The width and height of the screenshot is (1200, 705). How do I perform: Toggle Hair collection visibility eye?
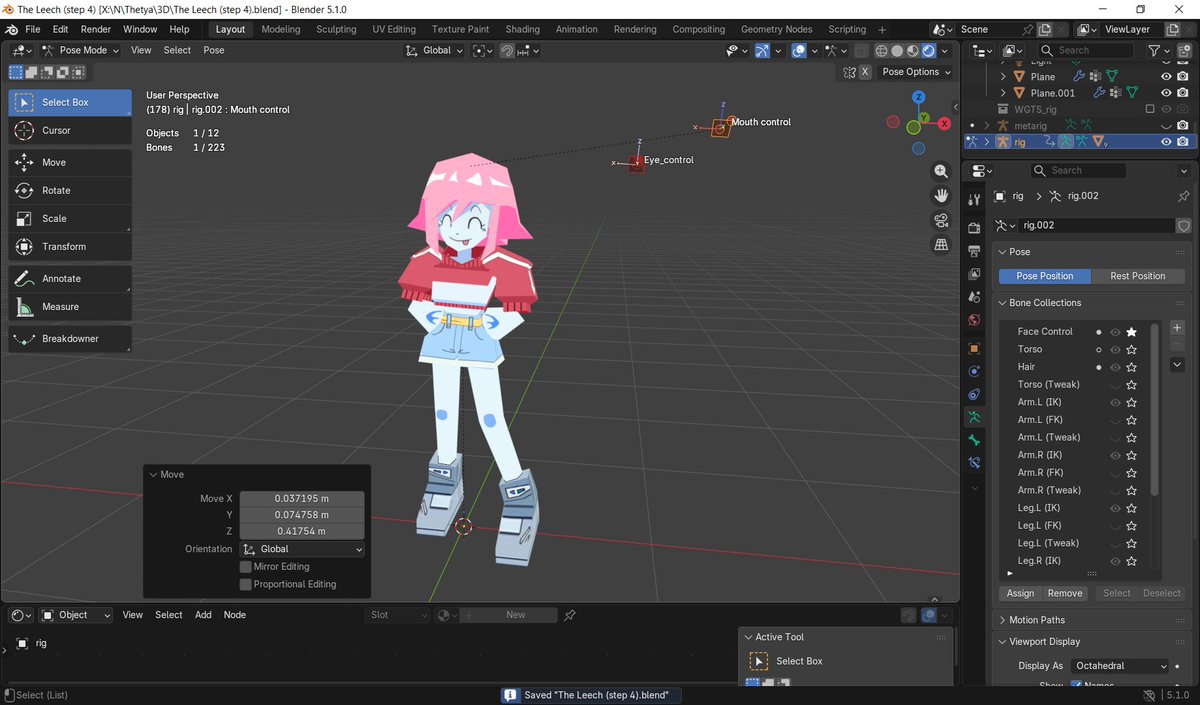(1115, 367)
